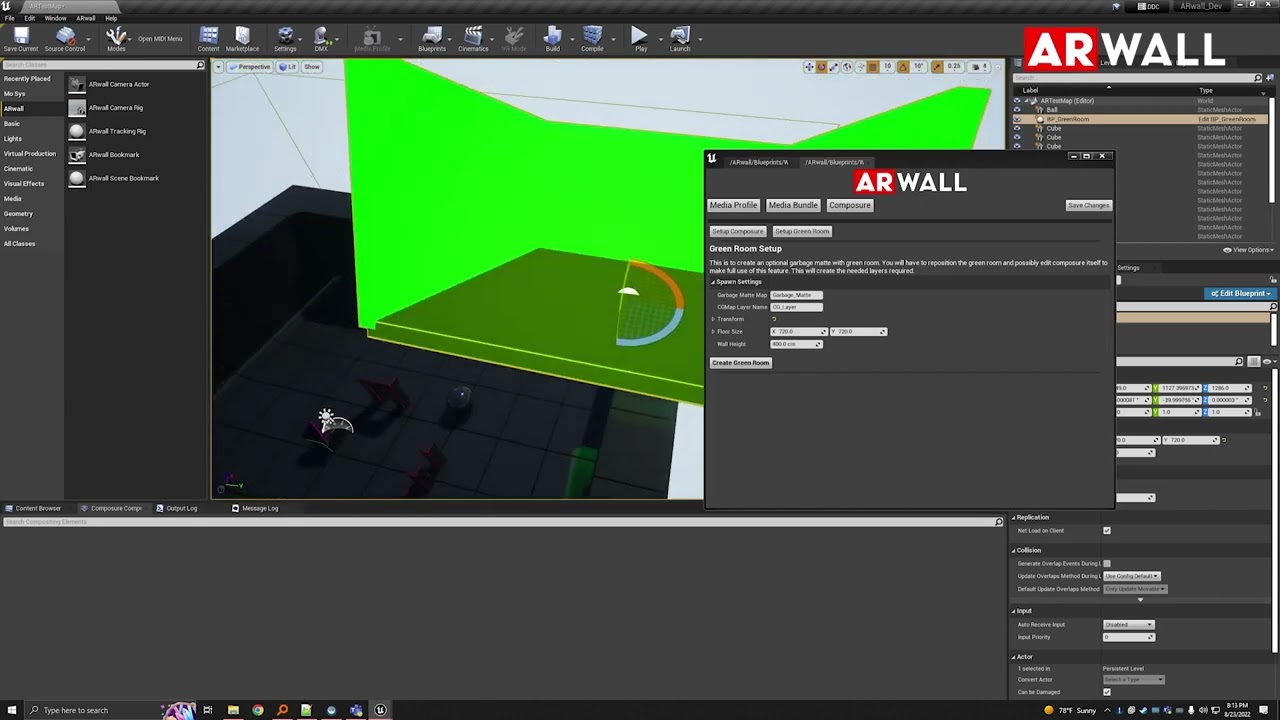Select the translate gizmo mode in viewport
Viewport: 1280px width, 720px height.
pyautogui.click(x=809, y=67)
